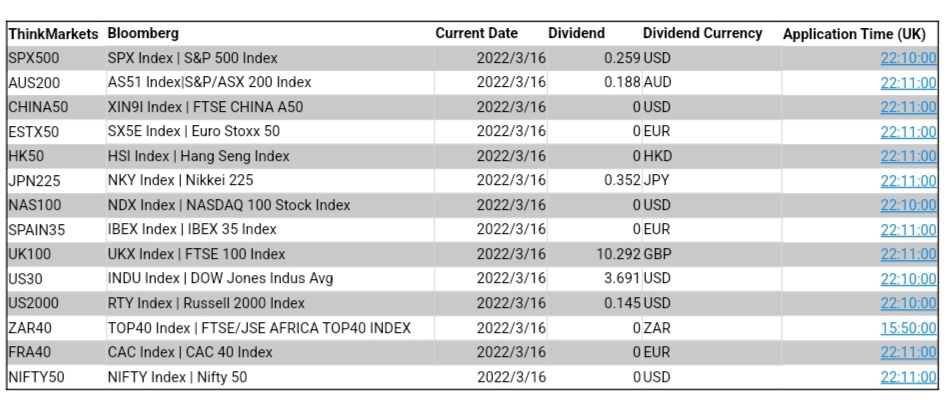Click the ESTX50 row time link
Image resolution: width=951 pixels, height=404 pixels.
(x=908, y=131)
